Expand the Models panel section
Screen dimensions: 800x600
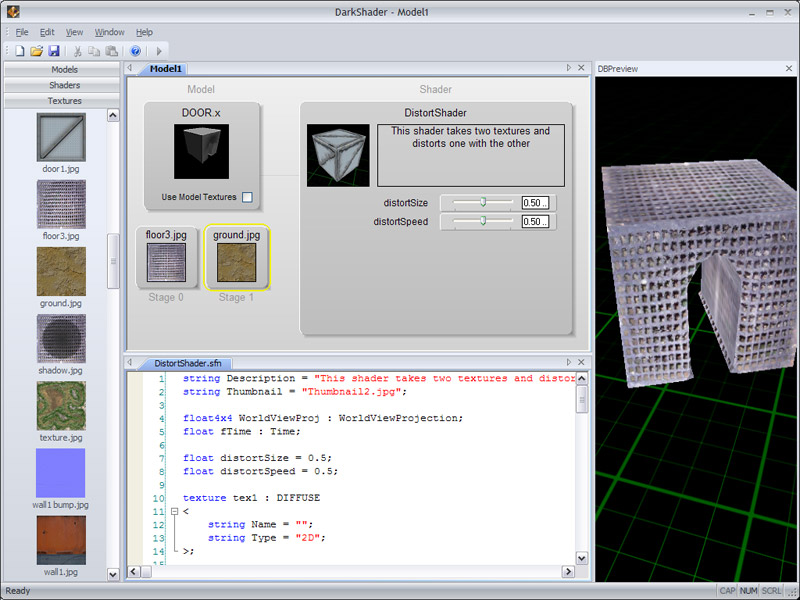(x=64, y=70)
